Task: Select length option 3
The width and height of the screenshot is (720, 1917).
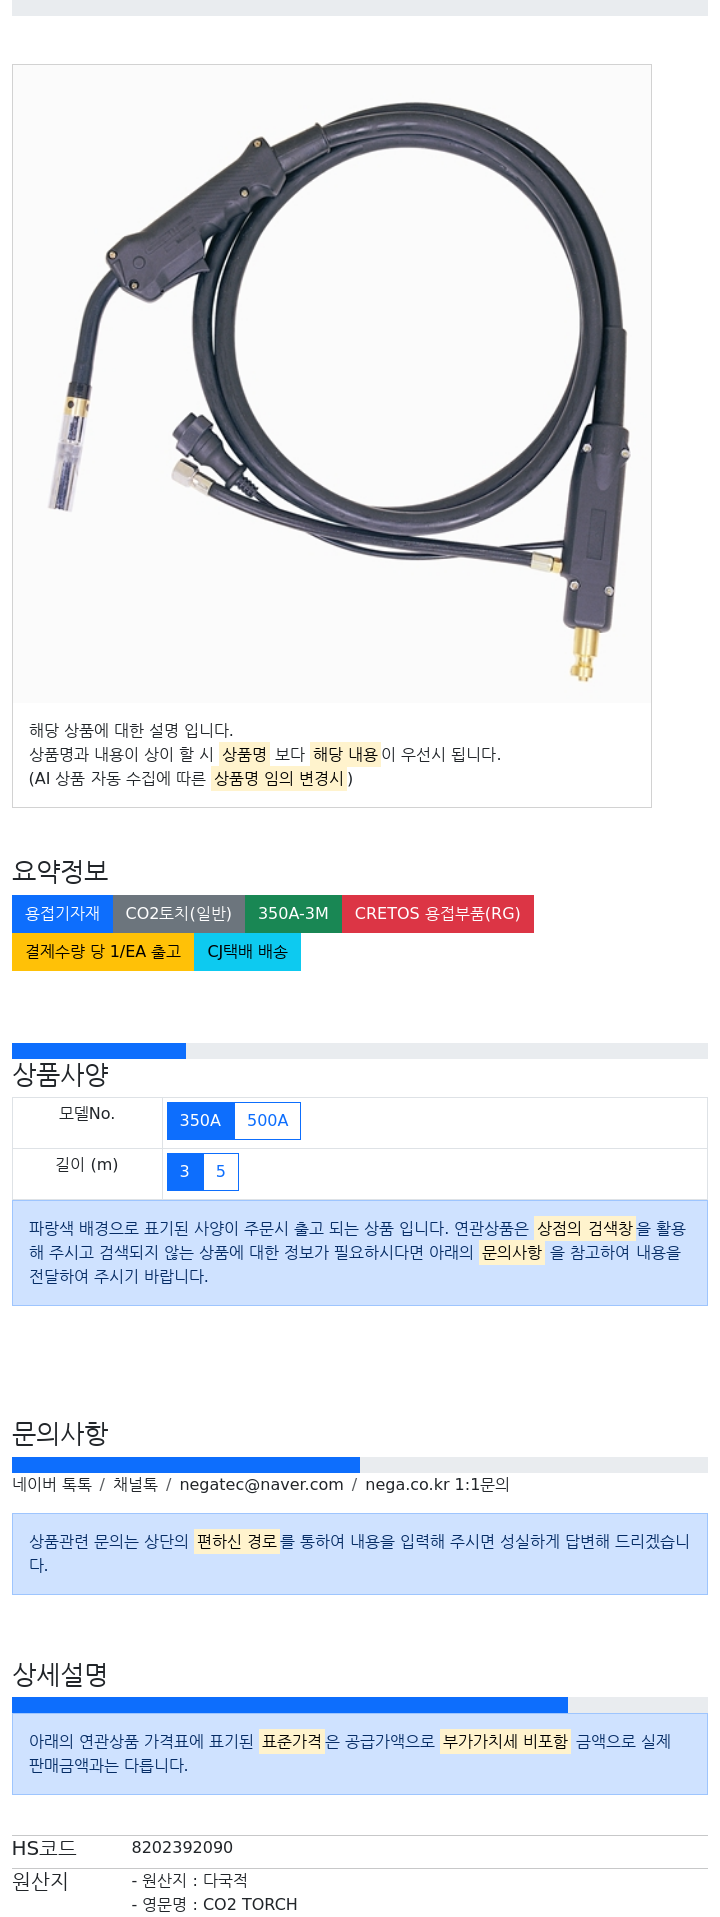Action: (185, 1172)
